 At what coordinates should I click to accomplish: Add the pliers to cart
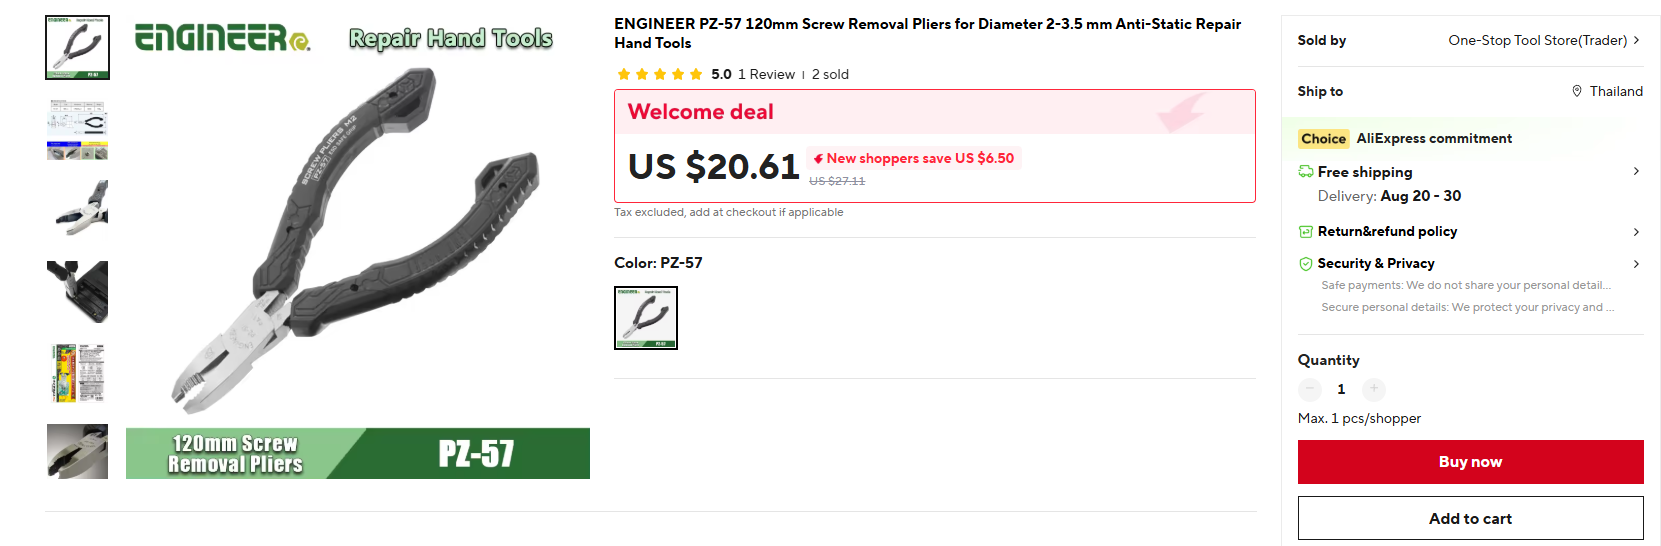[x=1470, y=518]
